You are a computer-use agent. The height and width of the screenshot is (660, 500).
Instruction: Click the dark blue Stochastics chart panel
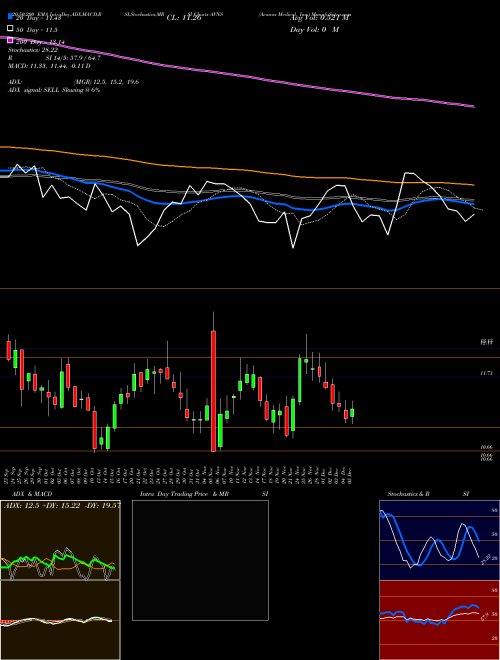click(x=439, y=540)
